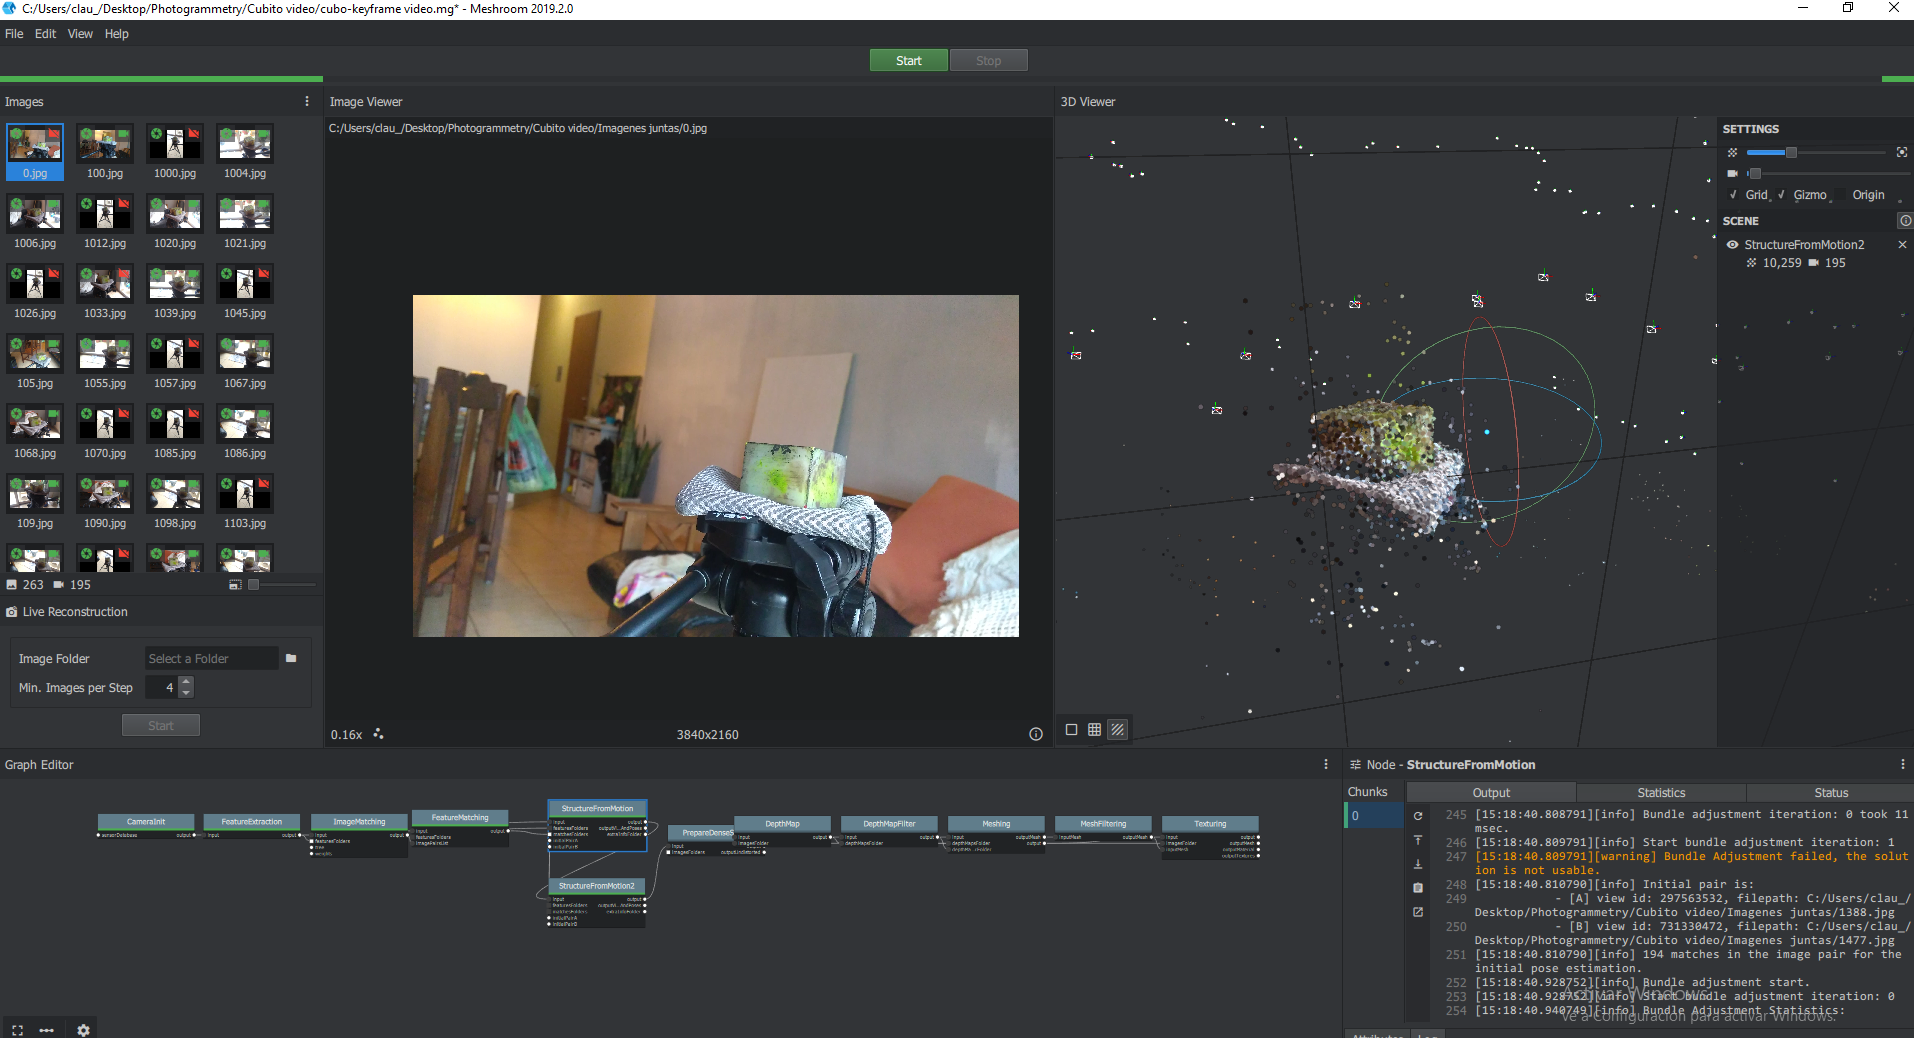The width and height of the screenshot is (1914, 1038).
Task: Copy the log to clipboard
Action: [1418, 888]
